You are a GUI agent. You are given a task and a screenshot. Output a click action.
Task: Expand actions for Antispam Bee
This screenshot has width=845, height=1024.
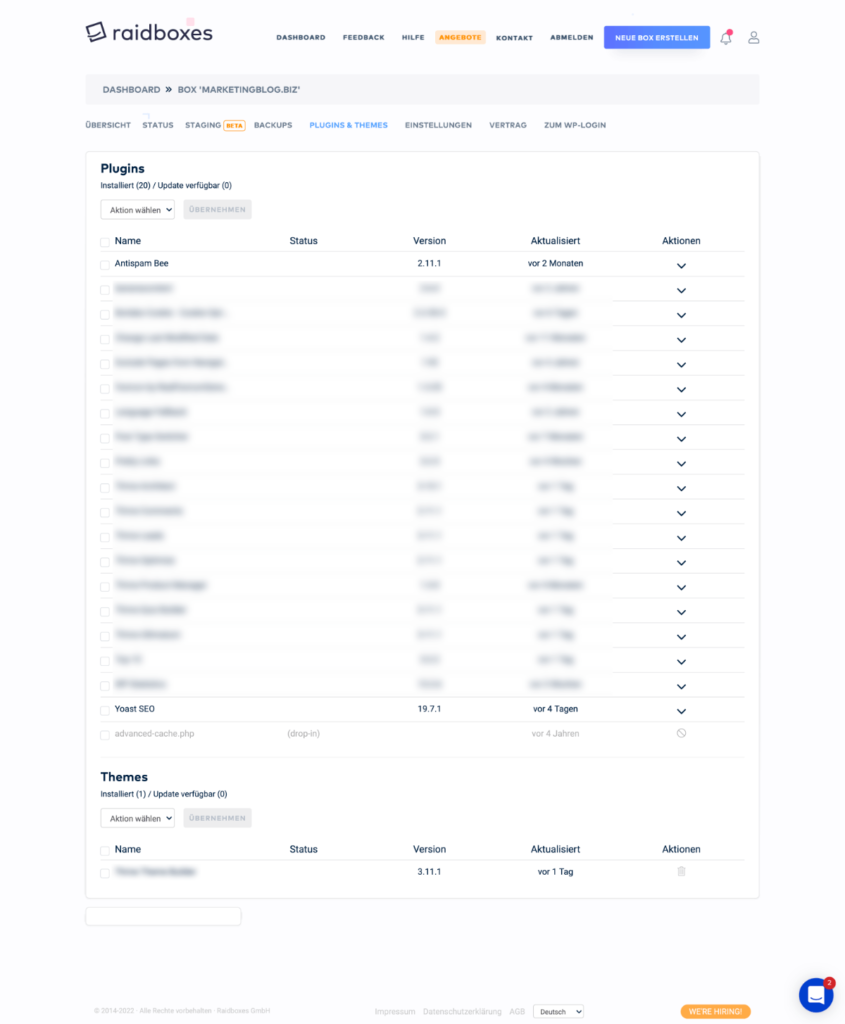(x=681, y=265)
